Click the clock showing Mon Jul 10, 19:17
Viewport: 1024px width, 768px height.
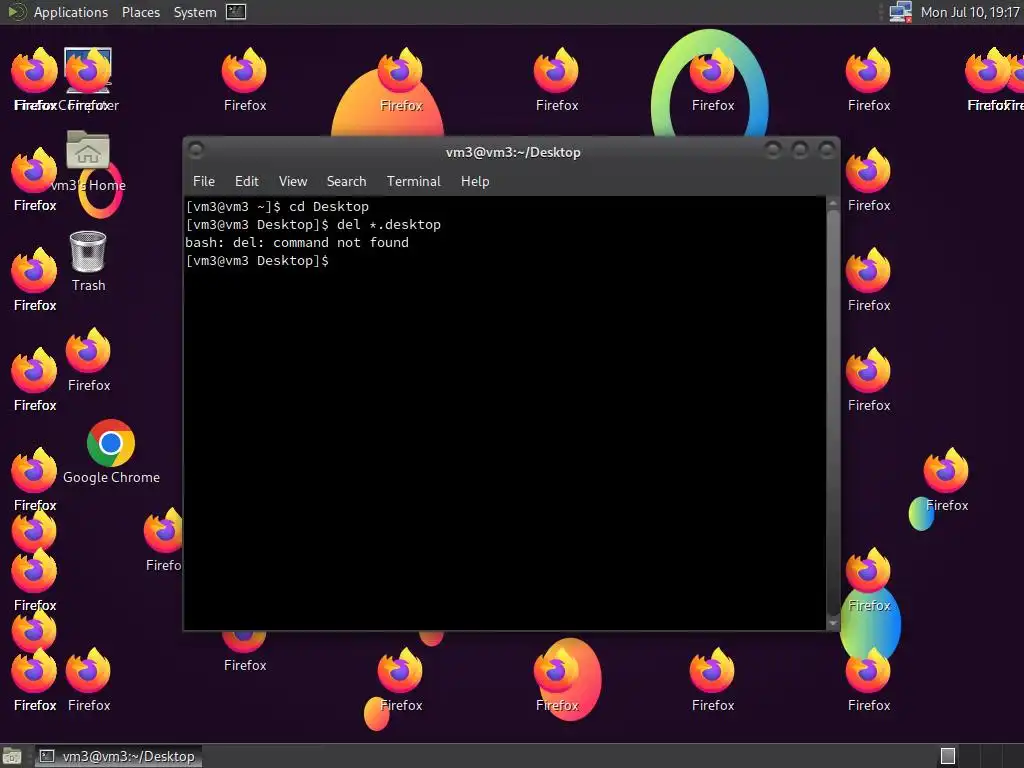pyautogui.click(x=970, y=12)
